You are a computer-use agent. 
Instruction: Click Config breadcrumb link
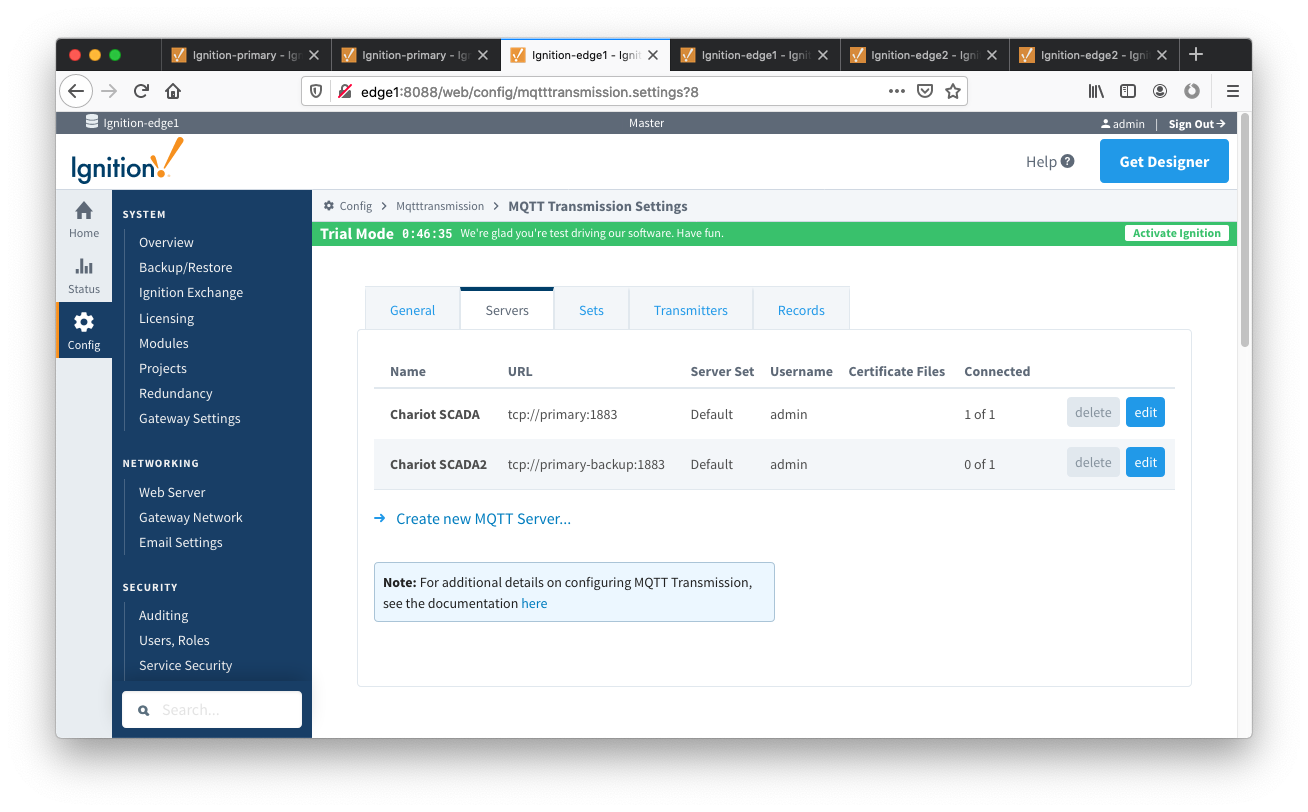tap(355, 206)
